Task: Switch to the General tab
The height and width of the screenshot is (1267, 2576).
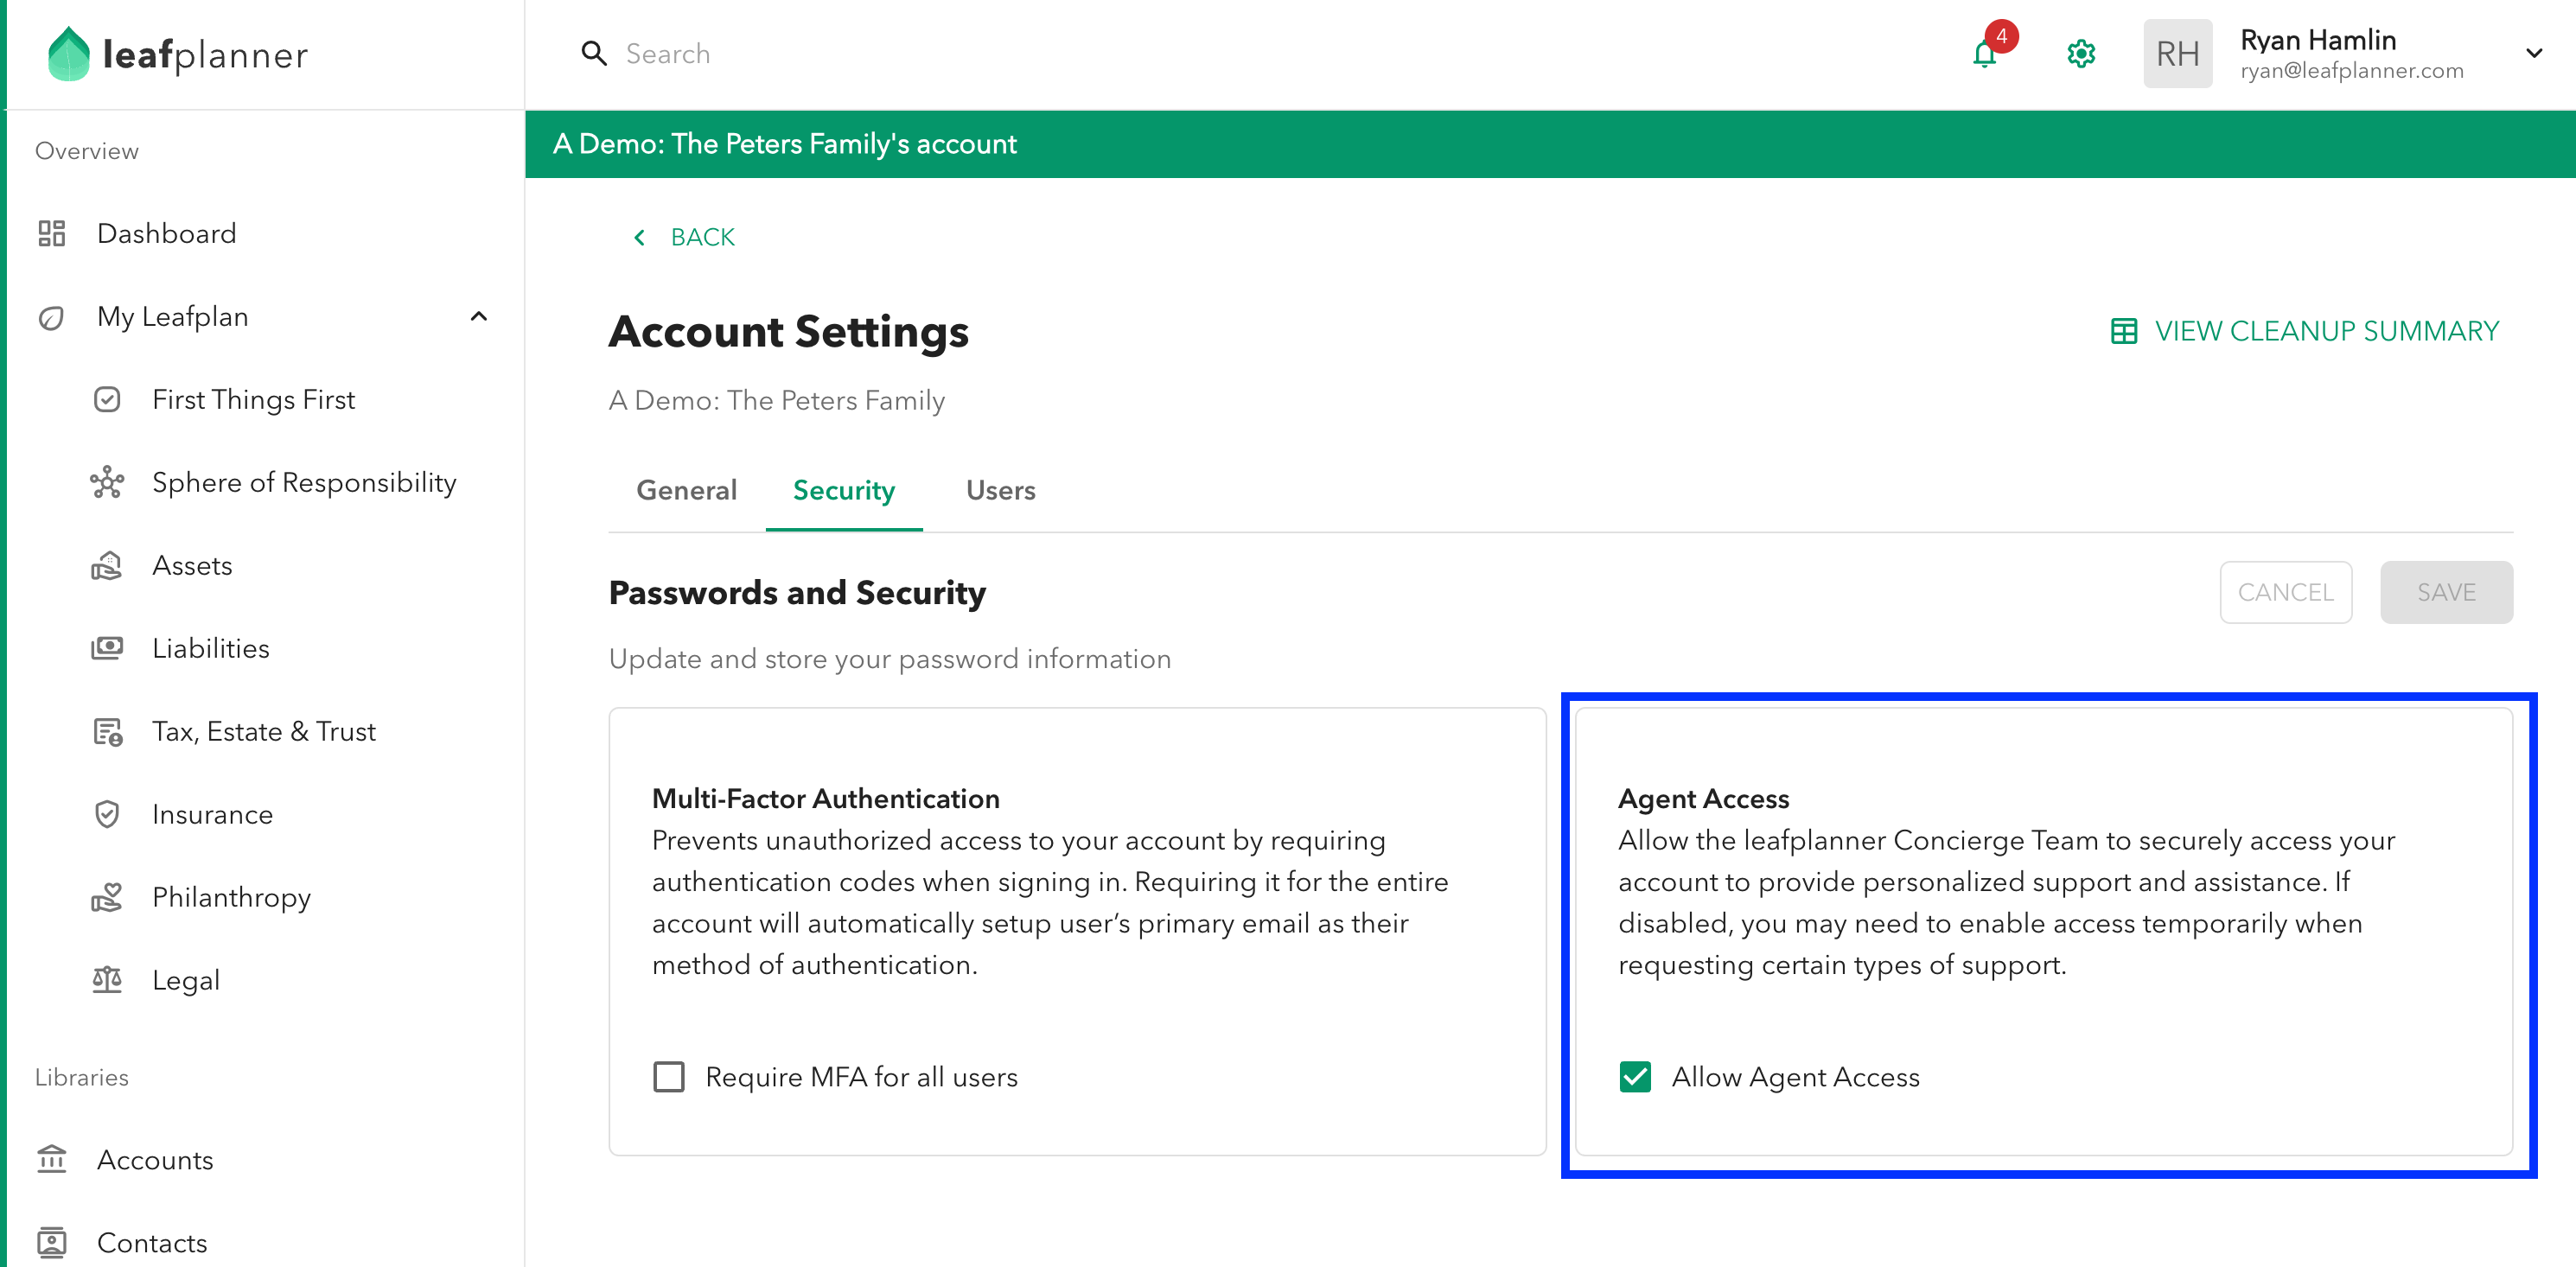Action: tap(687, 491)
